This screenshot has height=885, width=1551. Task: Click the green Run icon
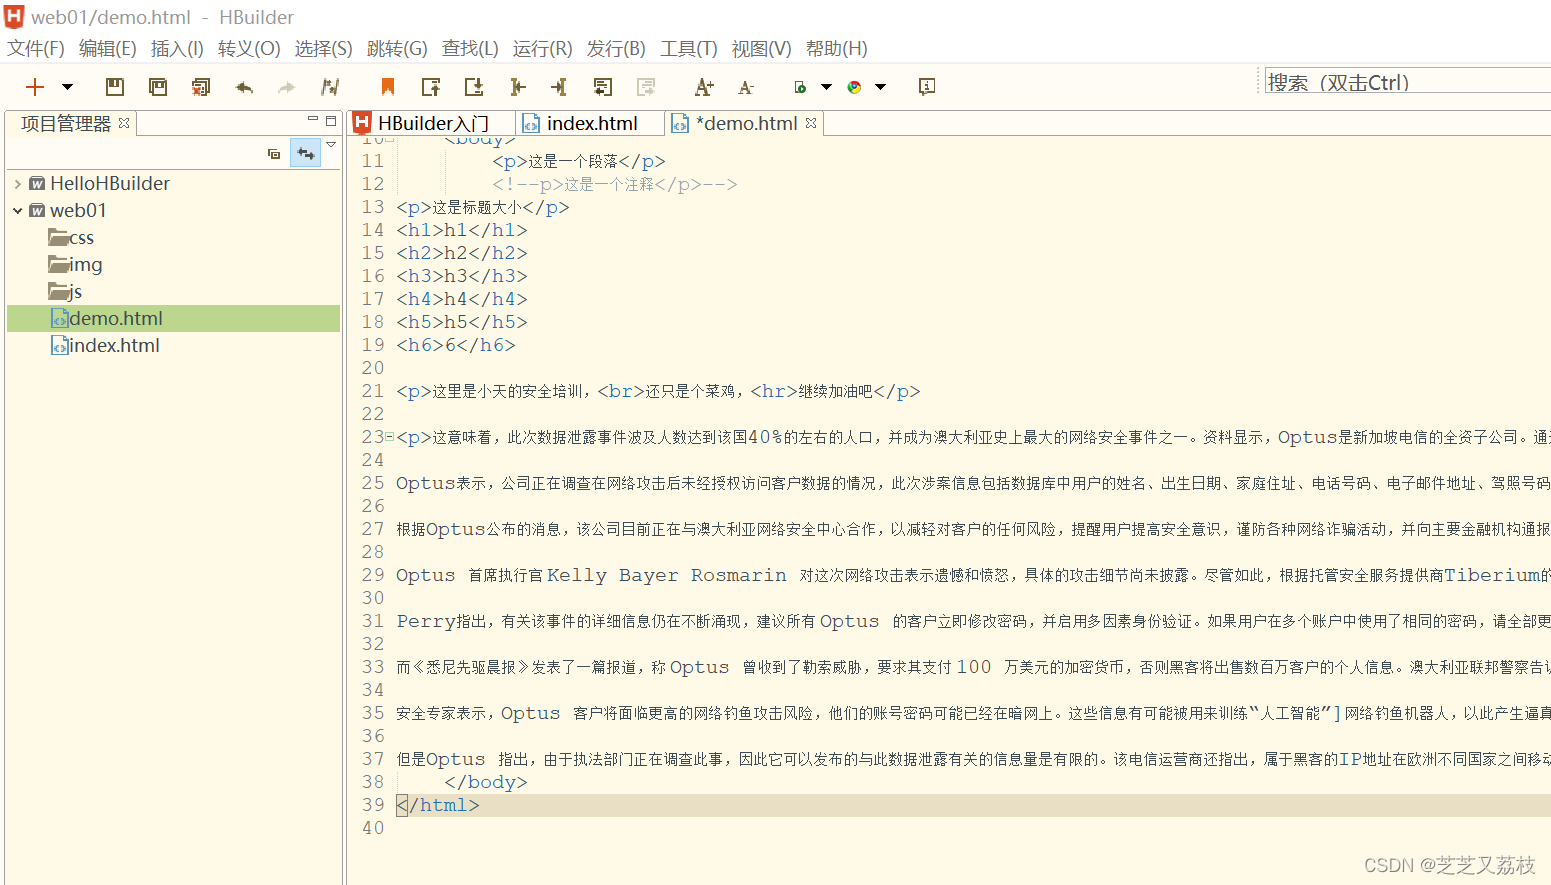(800, 87)
